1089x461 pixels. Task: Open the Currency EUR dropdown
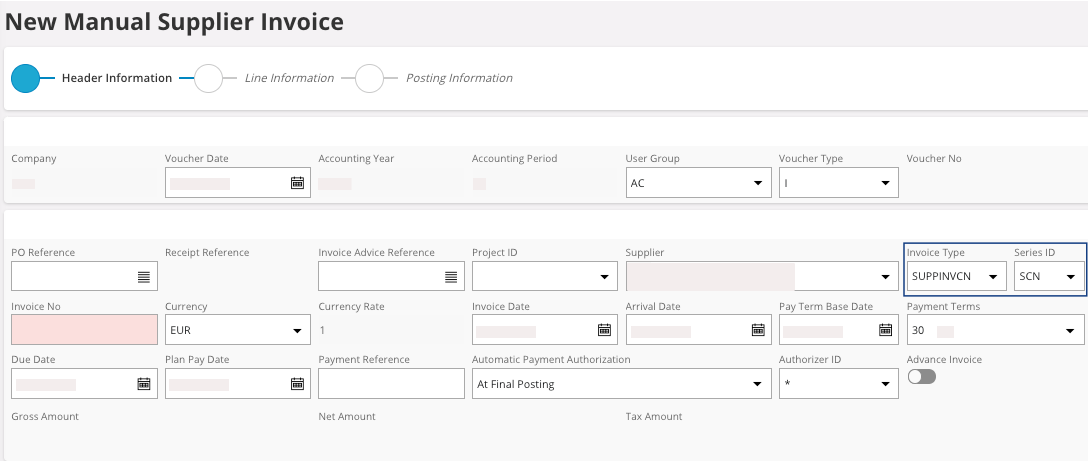(x=297, y=330)
